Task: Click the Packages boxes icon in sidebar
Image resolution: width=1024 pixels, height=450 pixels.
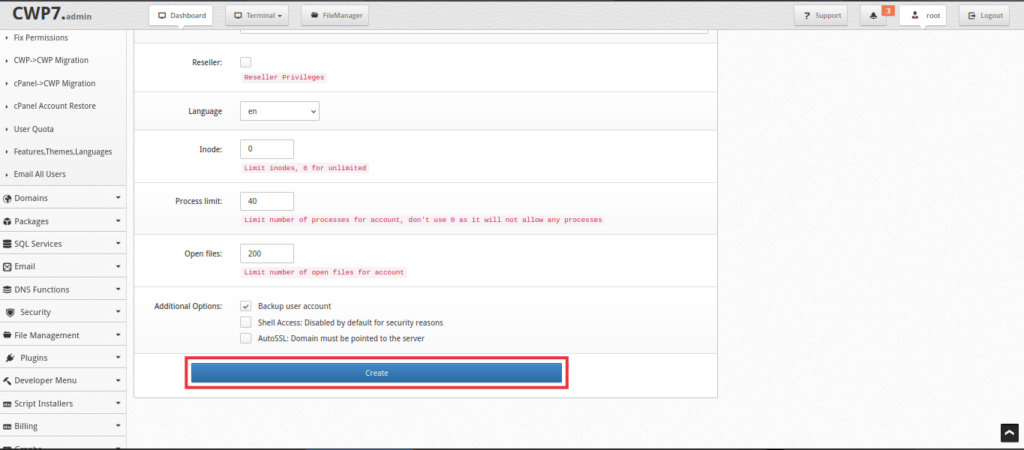Action: (8, 221)
